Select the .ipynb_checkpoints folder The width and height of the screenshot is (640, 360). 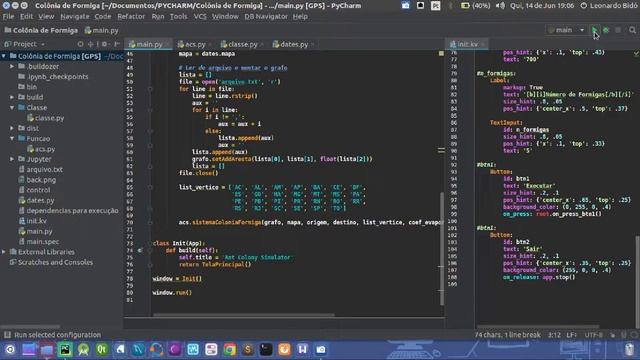(53, 77)
